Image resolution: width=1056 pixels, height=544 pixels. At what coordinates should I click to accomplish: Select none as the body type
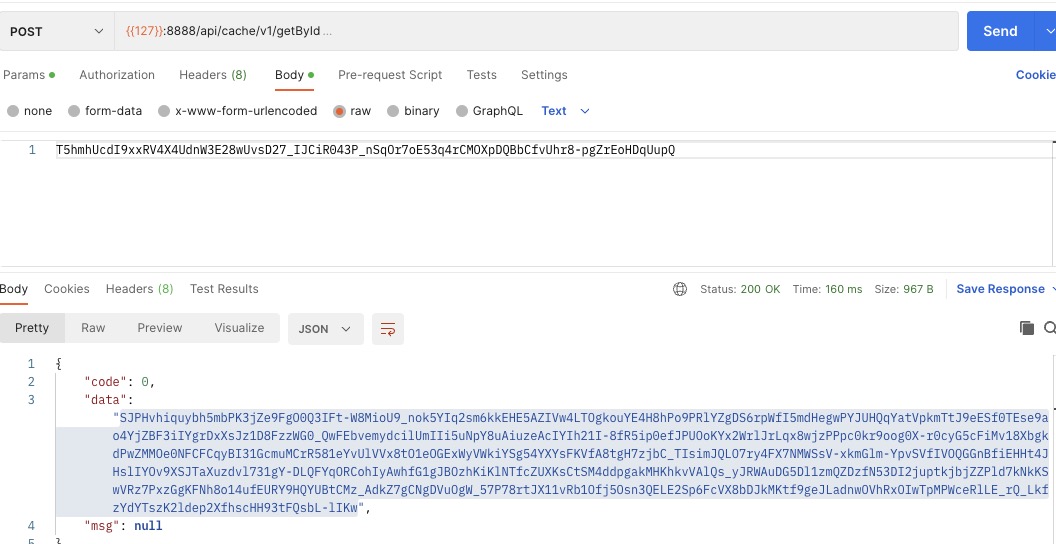(13, 111)
